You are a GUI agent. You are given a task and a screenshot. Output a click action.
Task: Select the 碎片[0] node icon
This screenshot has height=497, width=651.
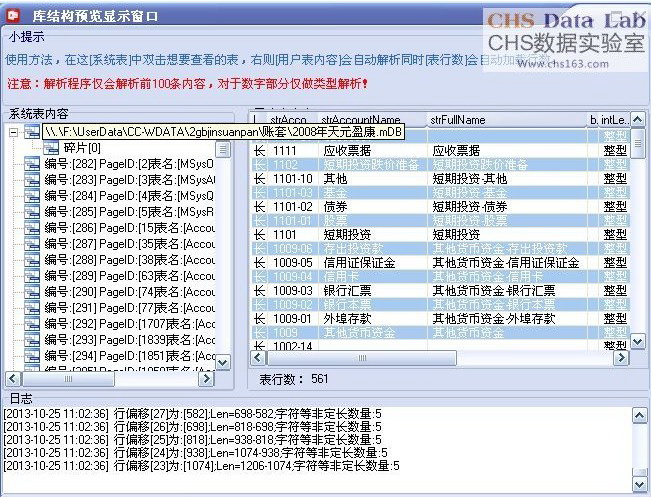click(x=51, y=148)
